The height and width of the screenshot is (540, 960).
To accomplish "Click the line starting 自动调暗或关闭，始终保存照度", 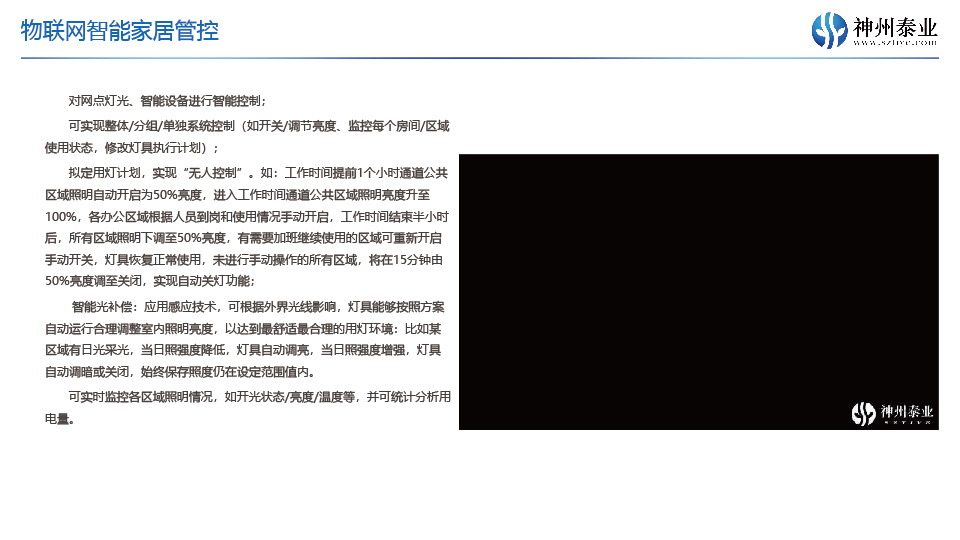I will click(181, 372).
